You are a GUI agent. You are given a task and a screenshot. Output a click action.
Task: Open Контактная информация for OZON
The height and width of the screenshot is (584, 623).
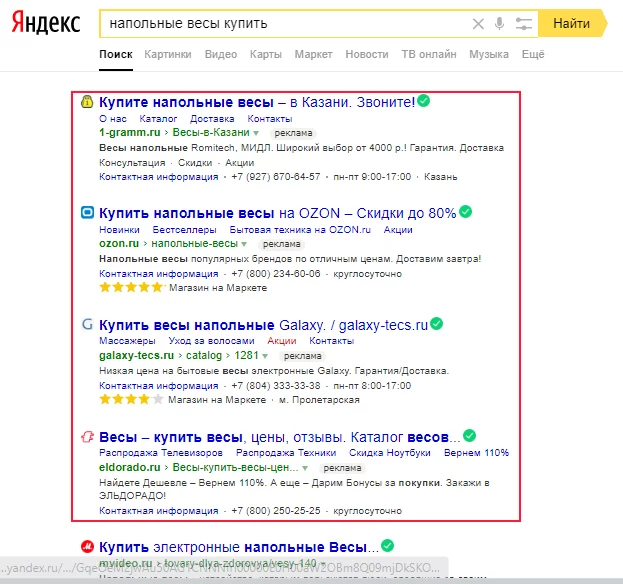[159, 273]
